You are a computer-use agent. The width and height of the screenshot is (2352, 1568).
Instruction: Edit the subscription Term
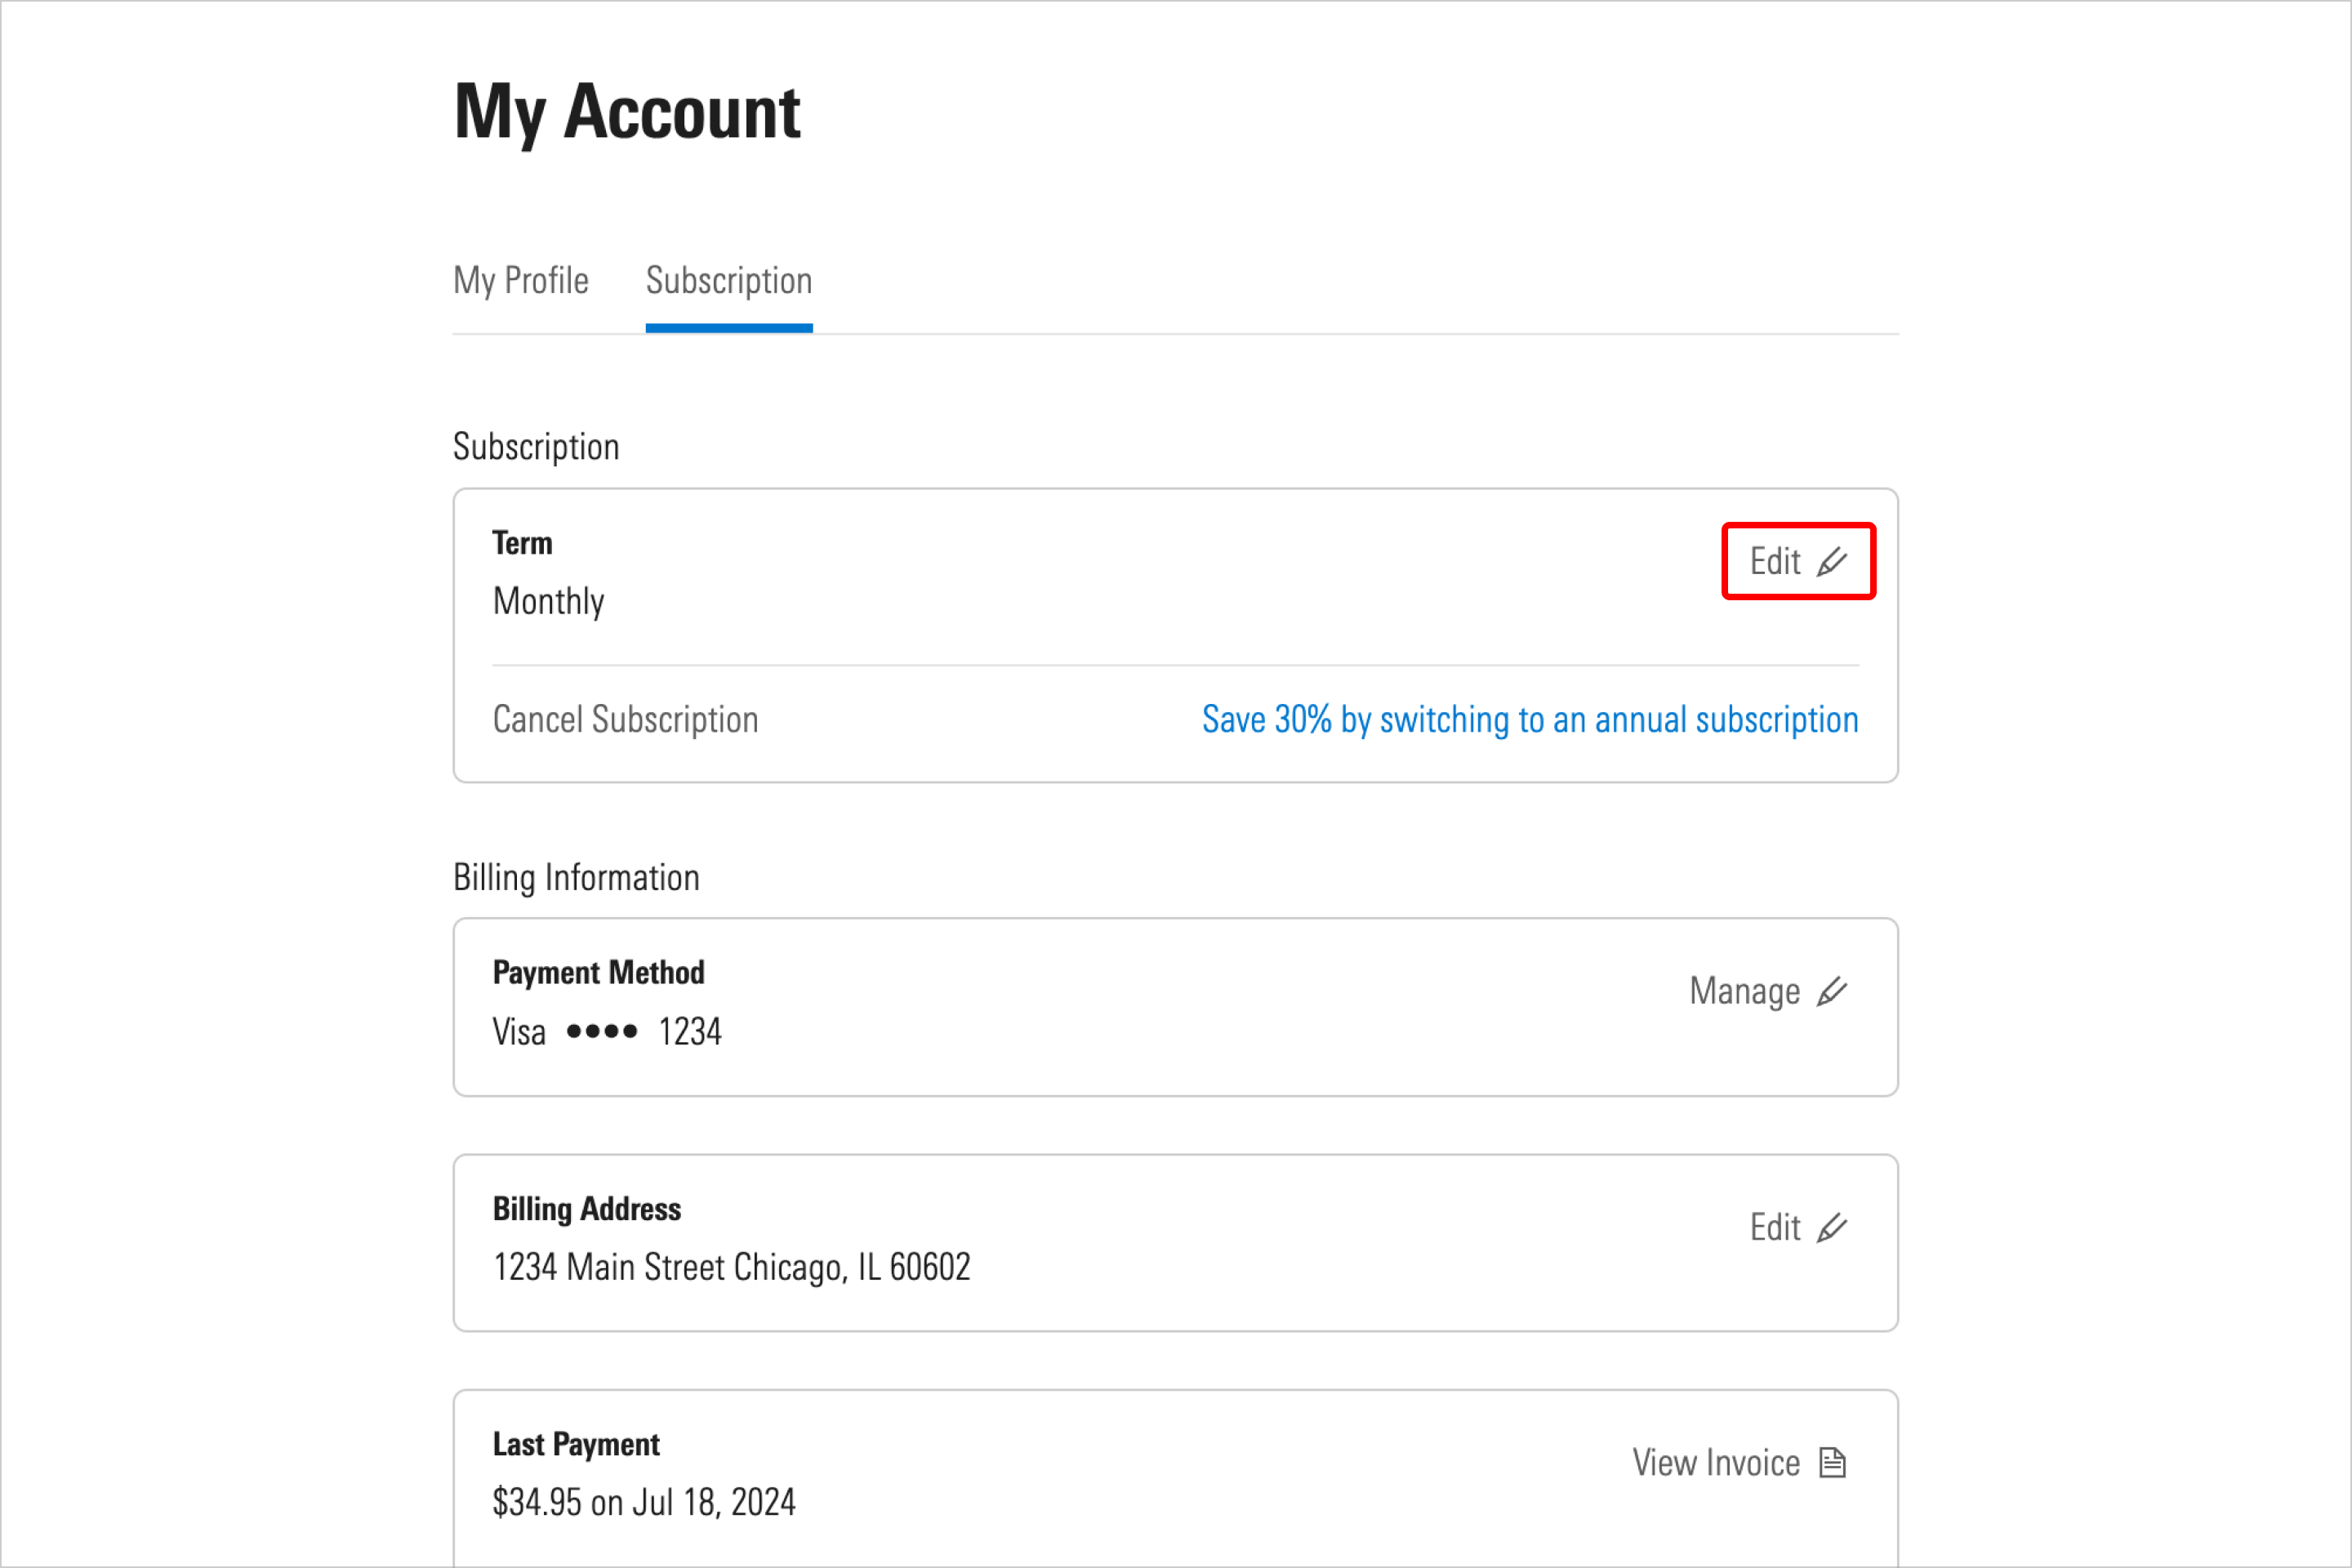1798,561
